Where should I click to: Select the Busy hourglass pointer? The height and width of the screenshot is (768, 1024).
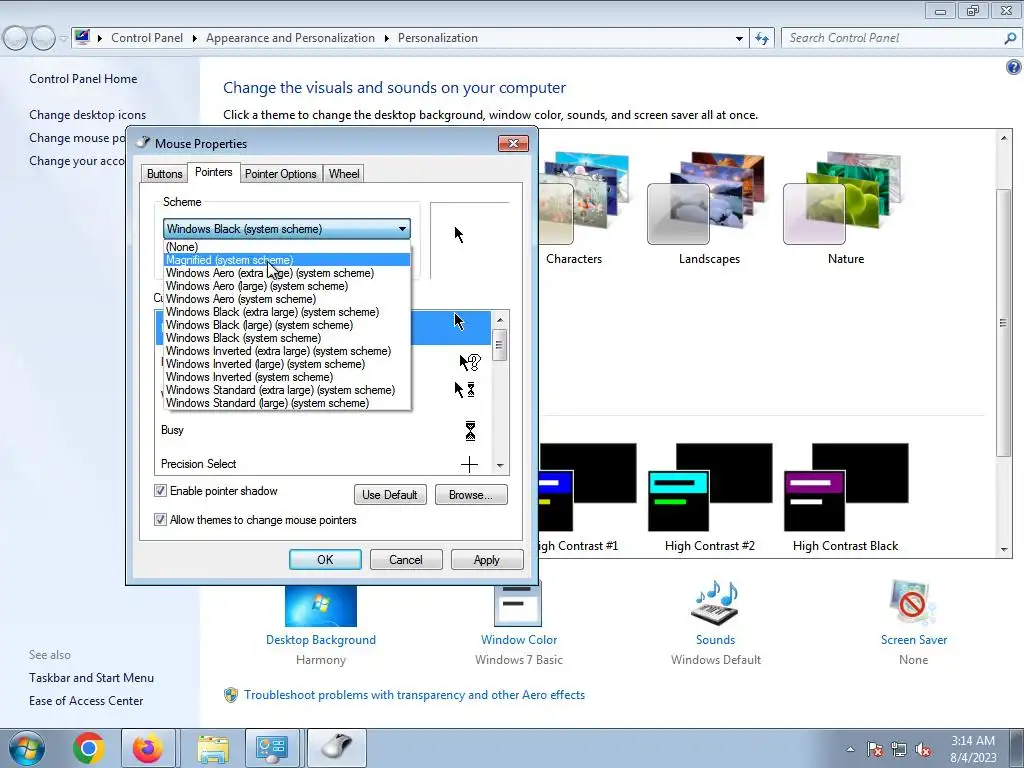(470, 430)
